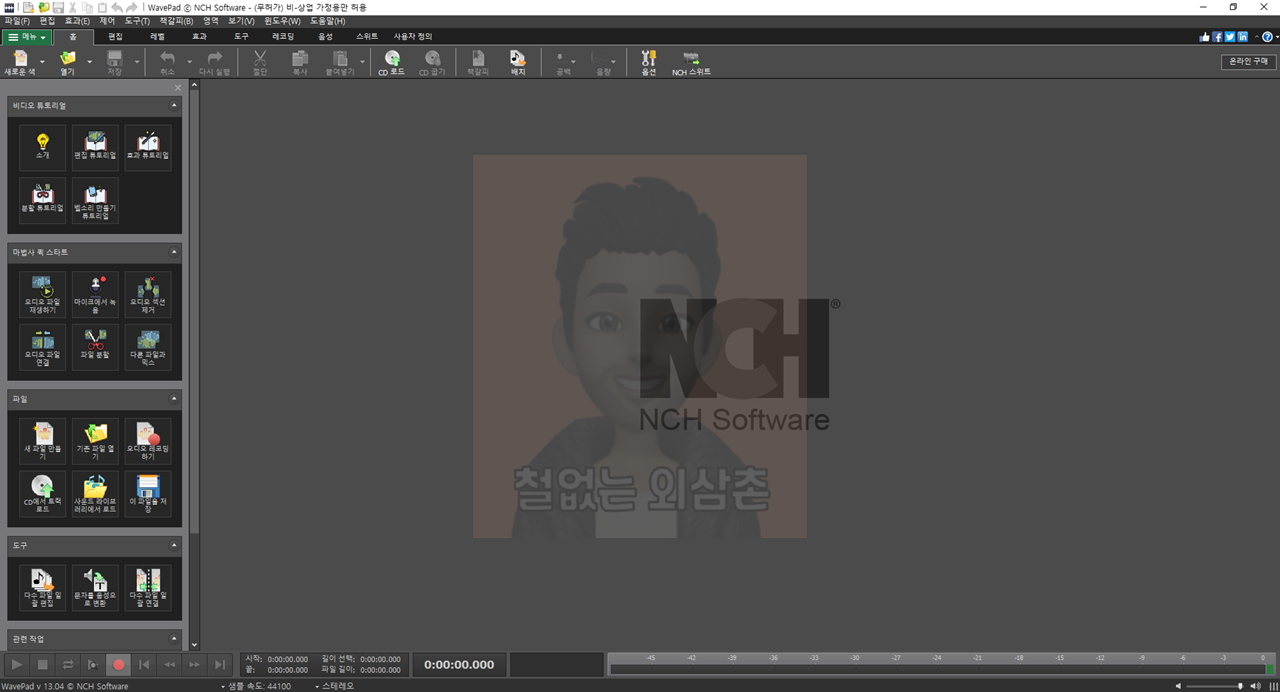Launch the 다른 파일과 믹스 wizard
Image resolution: width=1280 pixels, height=692 pixels.
pyautogui.click(x=148, y=347)
